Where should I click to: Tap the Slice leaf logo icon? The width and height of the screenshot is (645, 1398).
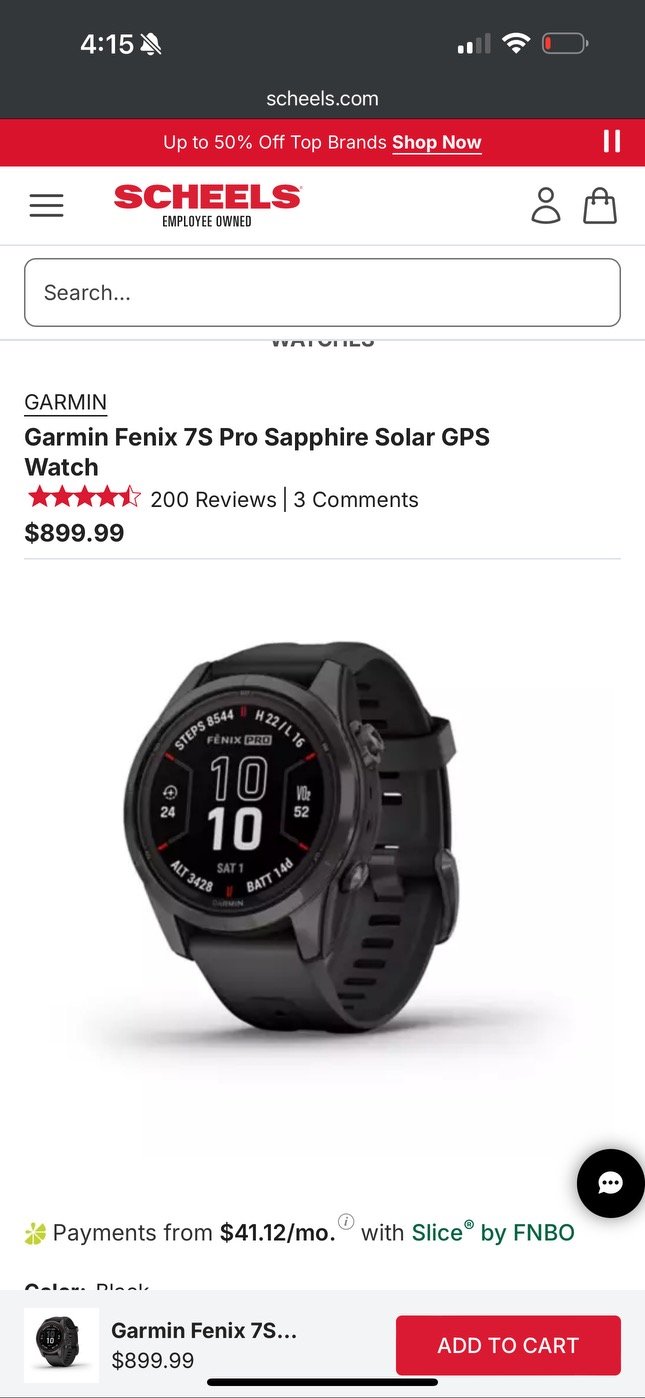click(35, 1233)
